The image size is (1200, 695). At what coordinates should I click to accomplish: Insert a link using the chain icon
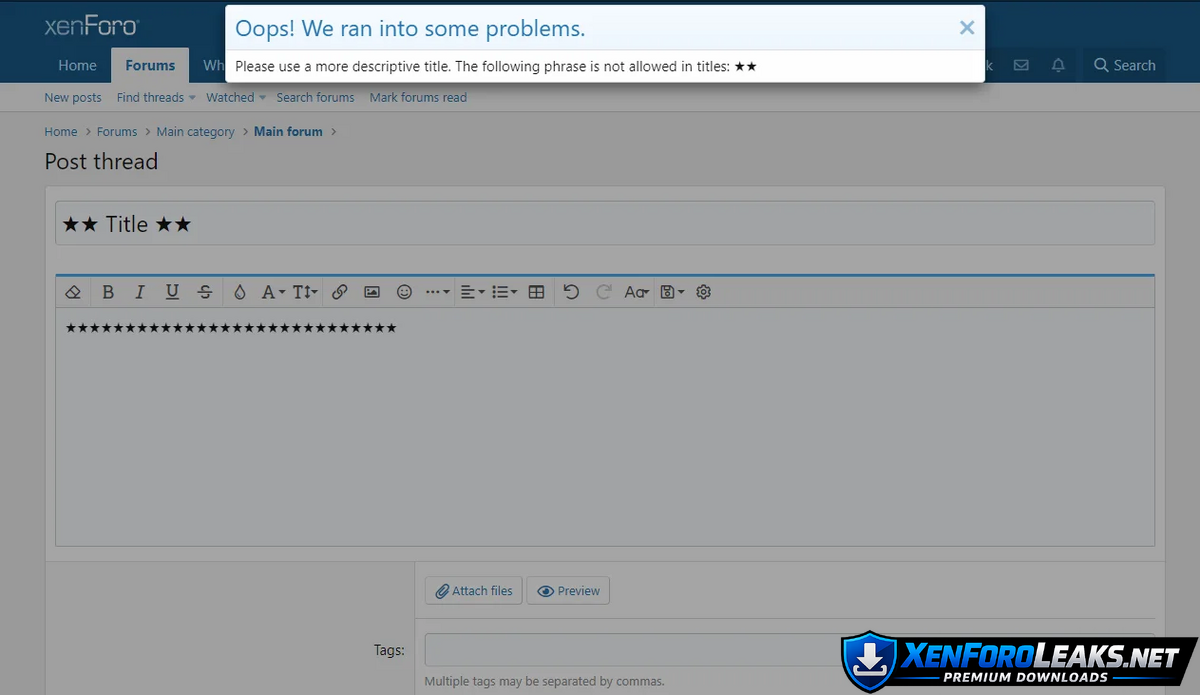(x=340, y=292)
